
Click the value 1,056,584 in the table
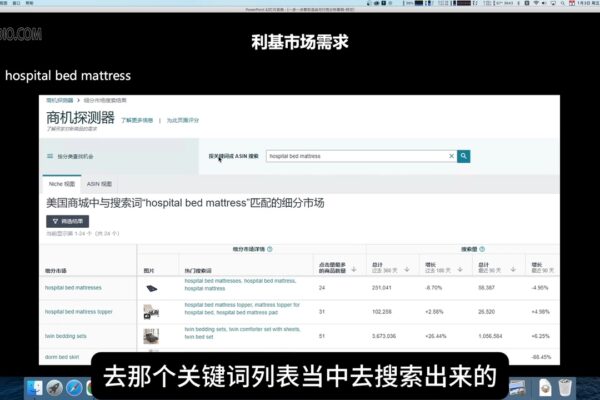click(490, 336)
